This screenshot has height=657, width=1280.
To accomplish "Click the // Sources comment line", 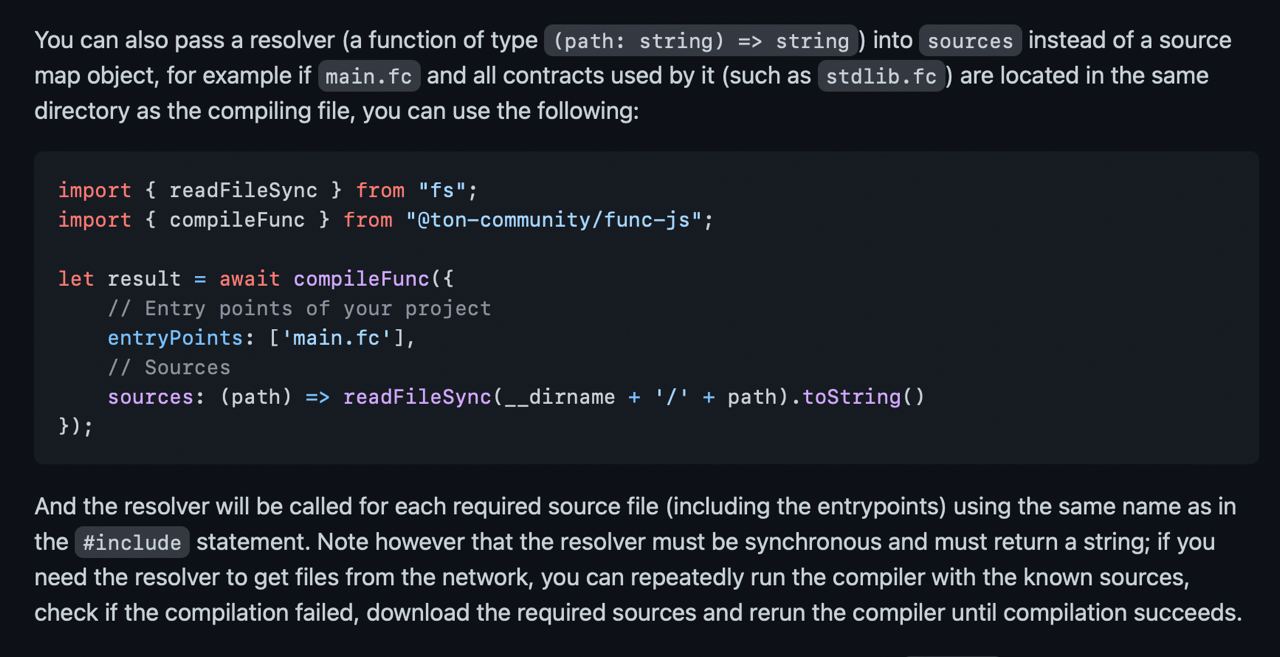I will 169,367.
